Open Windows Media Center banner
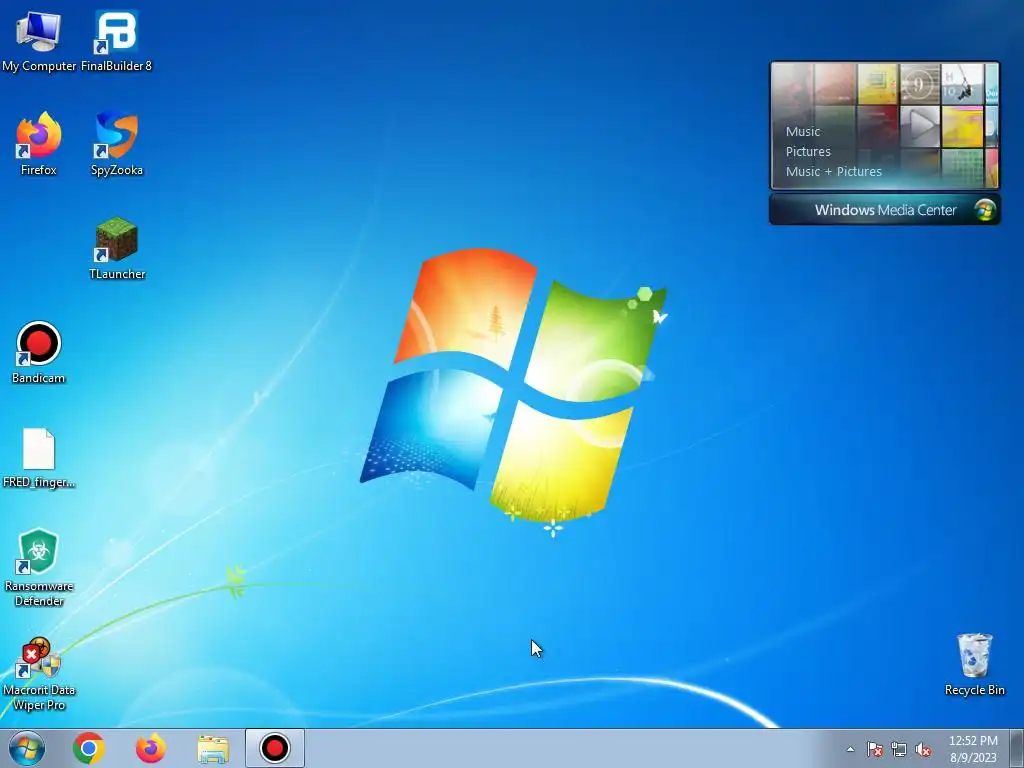 pyautogui.click(x=885, y=210)
